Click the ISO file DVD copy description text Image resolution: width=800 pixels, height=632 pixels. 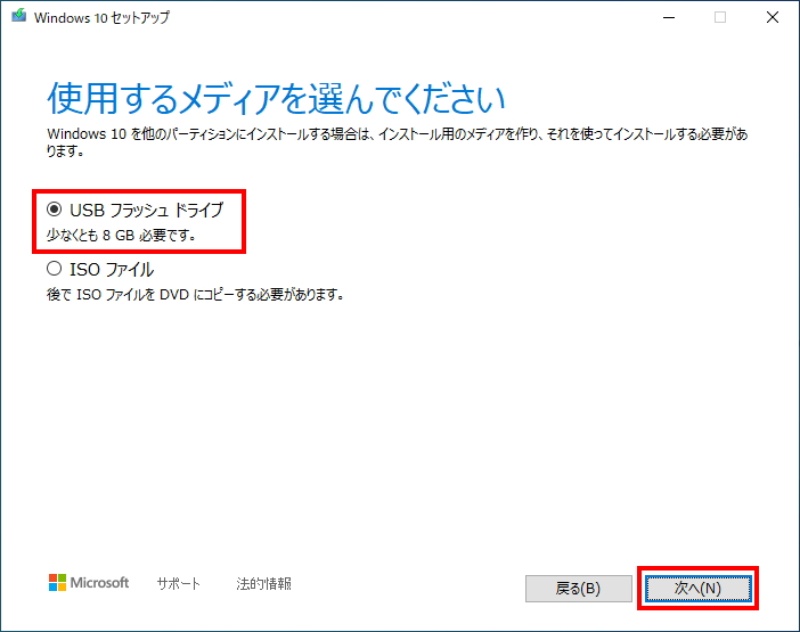[x=195, y=295]
